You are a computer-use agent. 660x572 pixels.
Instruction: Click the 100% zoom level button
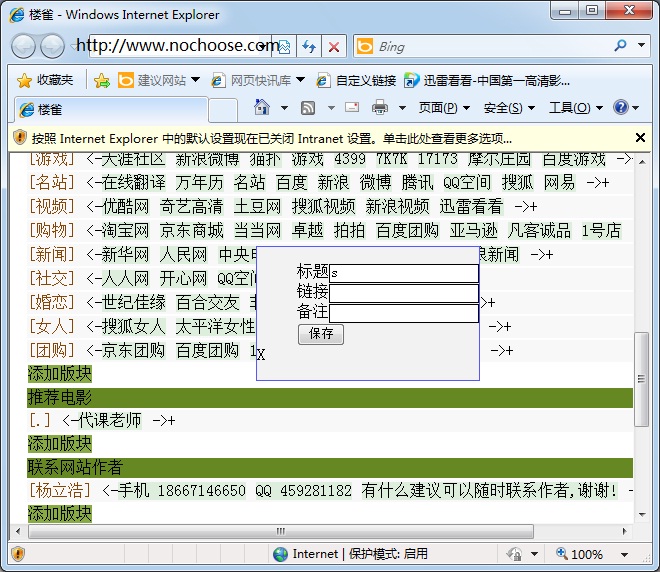click(580, 554)
